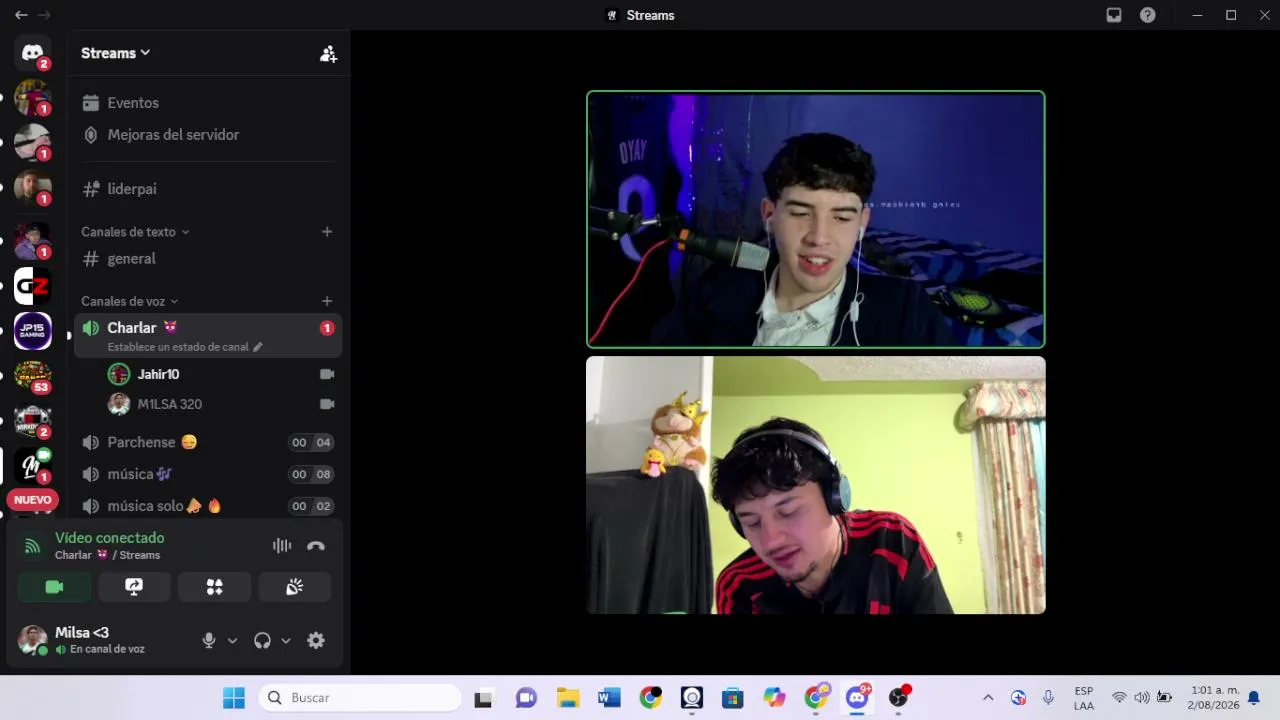
Task: Select user M1LSA 320 in voice channel
Action: pos(220,404)
